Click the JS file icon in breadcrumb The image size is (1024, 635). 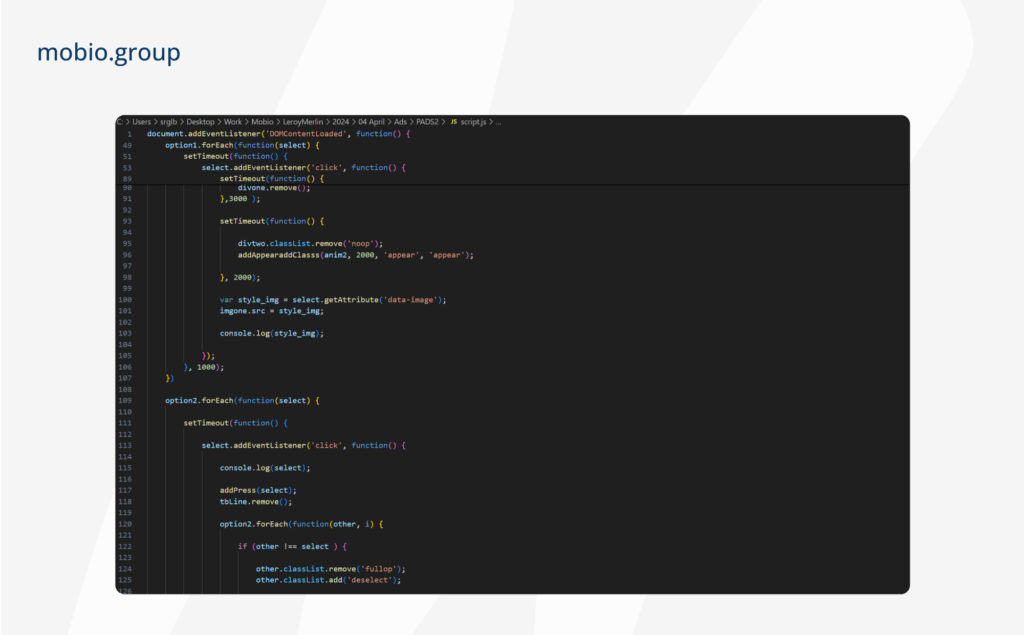(x=453, y=122)
